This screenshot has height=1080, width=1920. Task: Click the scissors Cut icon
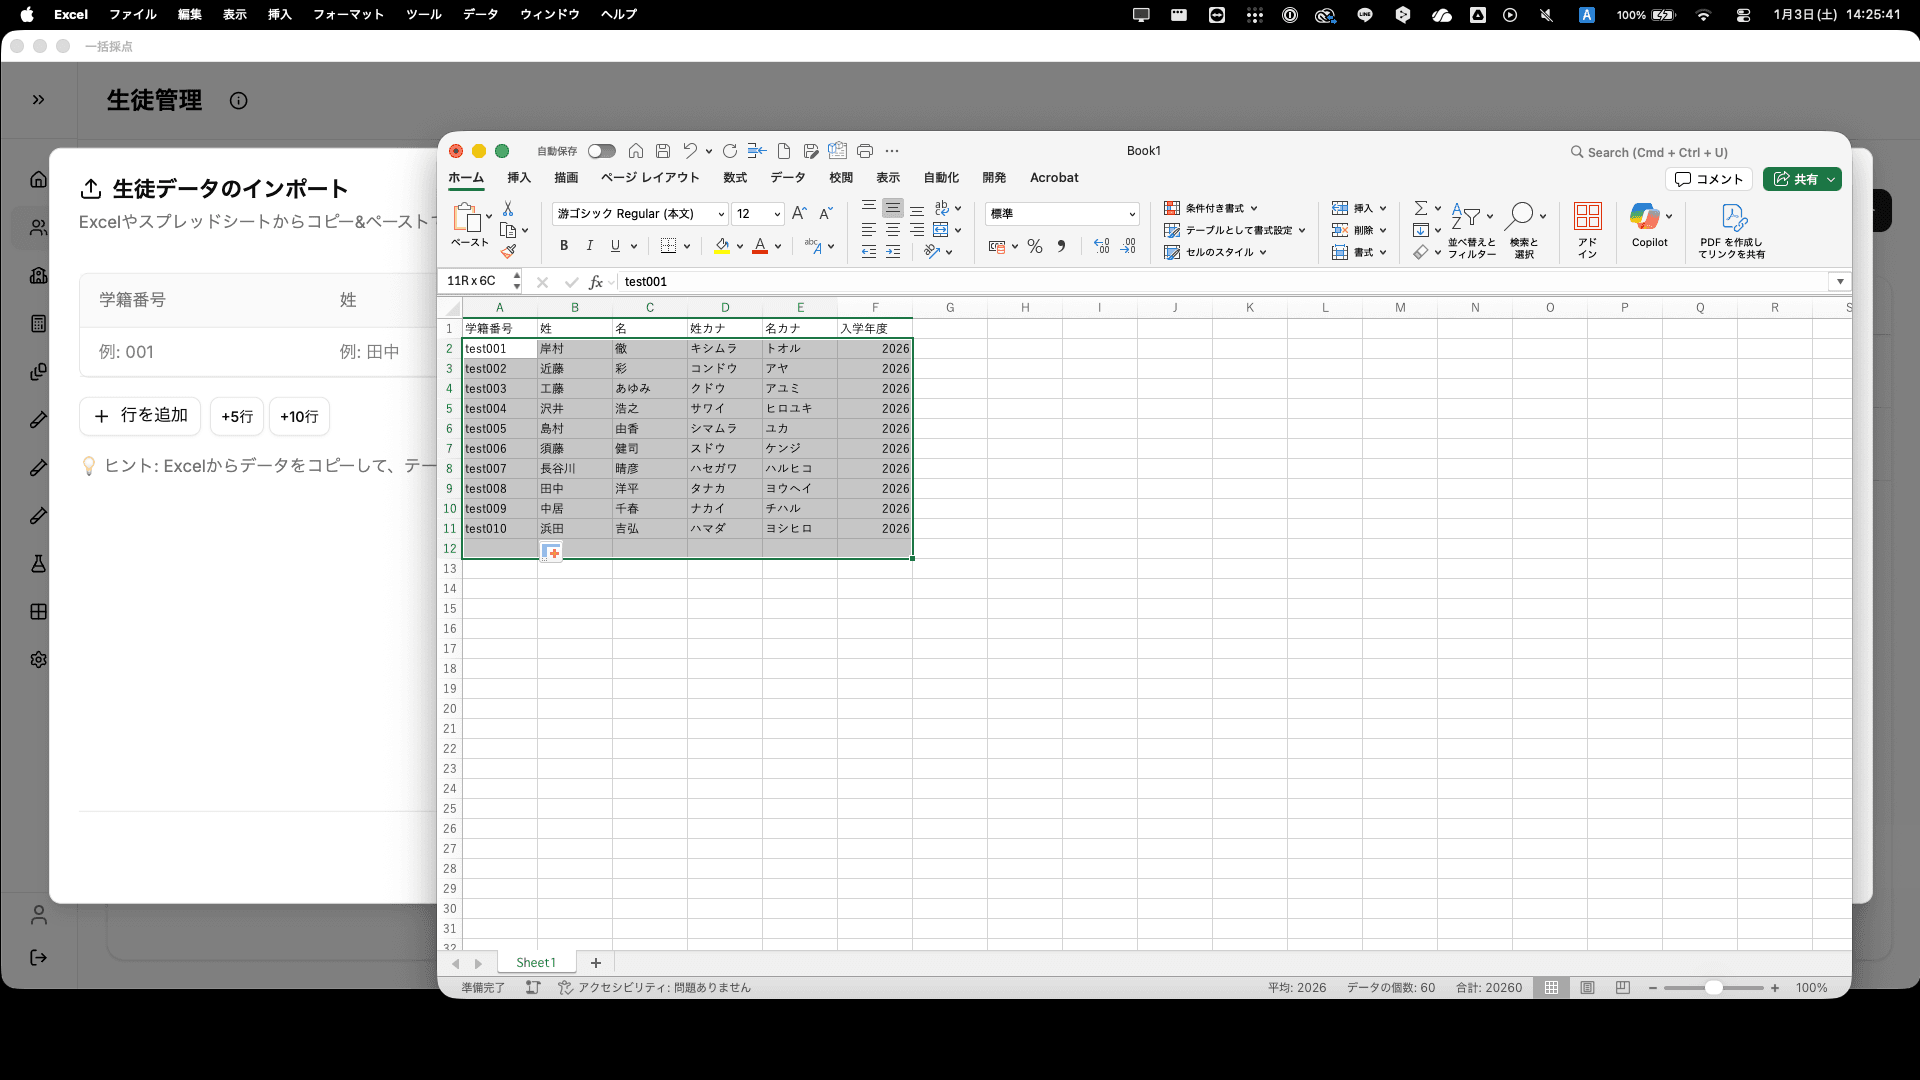click(x=508, y=208)
